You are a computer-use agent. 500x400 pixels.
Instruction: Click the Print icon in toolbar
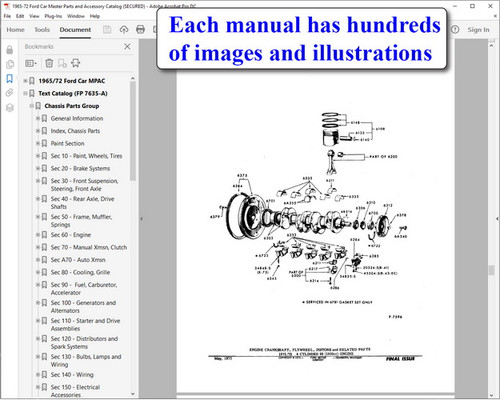pyautogui.click(x=140, y=30)
